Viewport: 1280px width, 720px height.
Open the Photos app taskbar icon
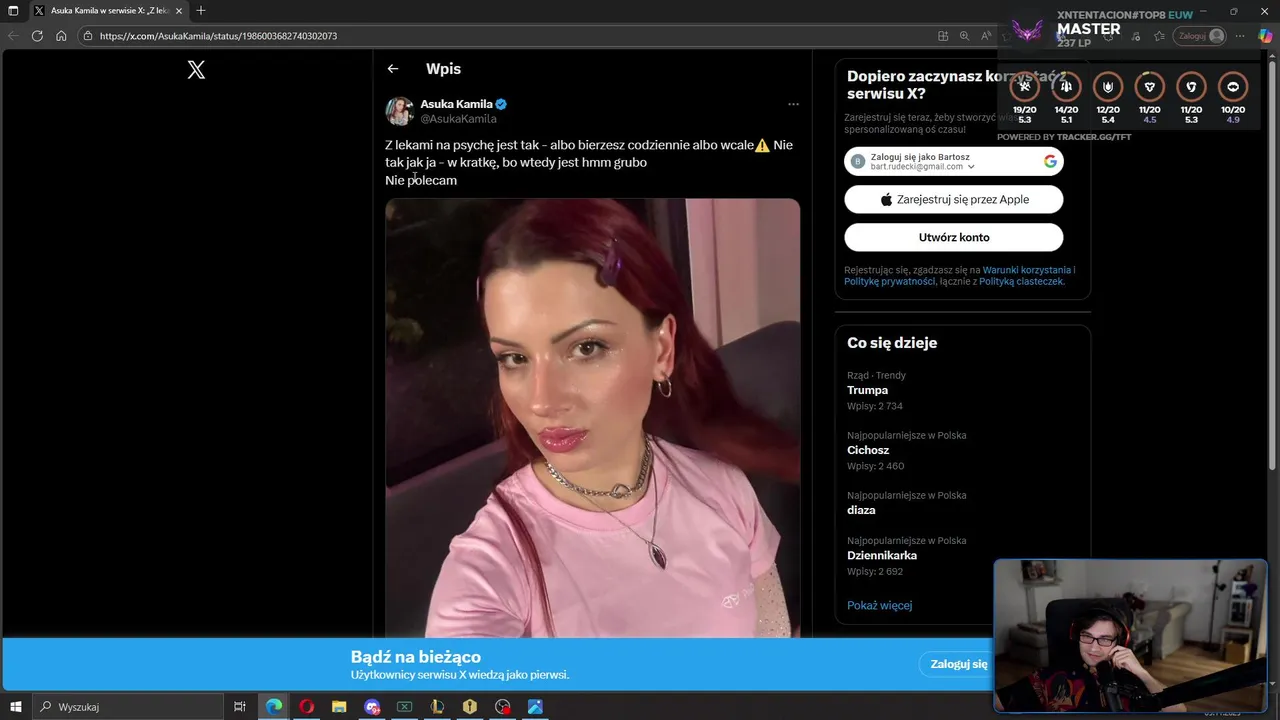(535, 707)
